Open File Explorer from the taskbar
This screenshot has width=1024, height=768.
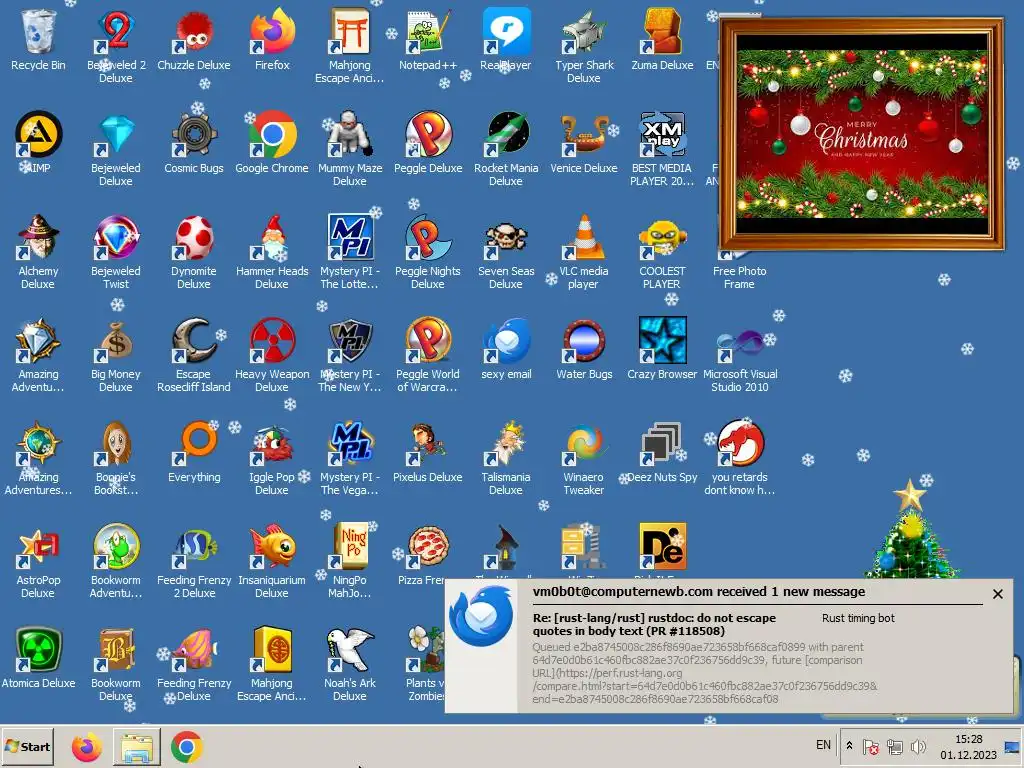click(136, 747)
